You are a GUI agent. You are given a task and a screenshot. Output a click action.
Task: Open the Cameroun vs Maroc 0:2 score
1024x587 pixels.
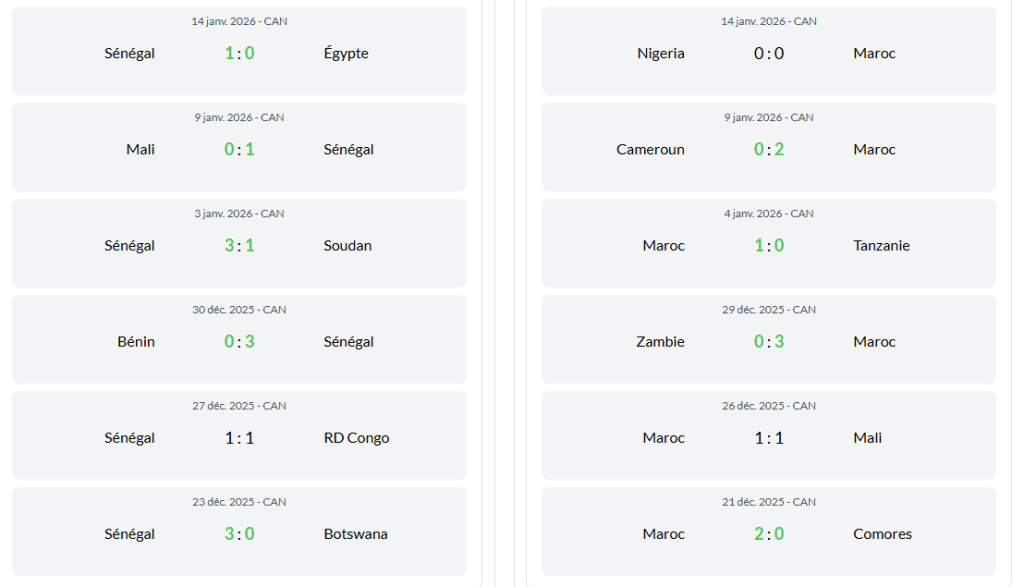click(769, 149)
